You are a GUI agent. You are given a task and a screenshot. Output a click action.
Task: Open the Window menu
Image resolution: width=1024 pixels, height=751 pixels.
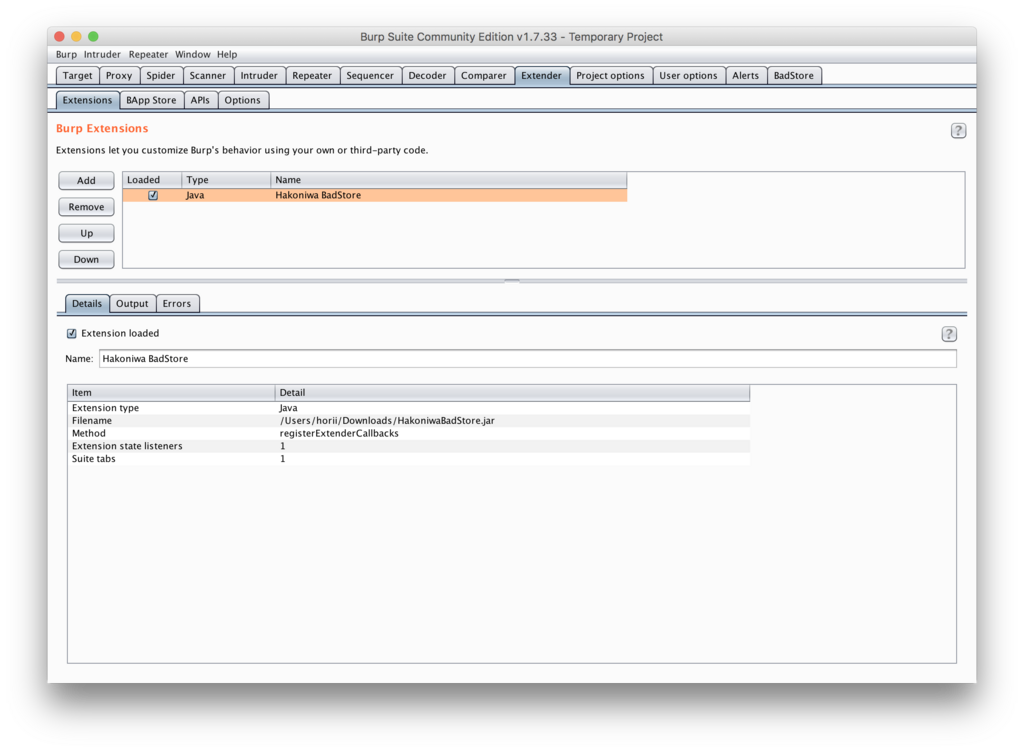[193, 55]
